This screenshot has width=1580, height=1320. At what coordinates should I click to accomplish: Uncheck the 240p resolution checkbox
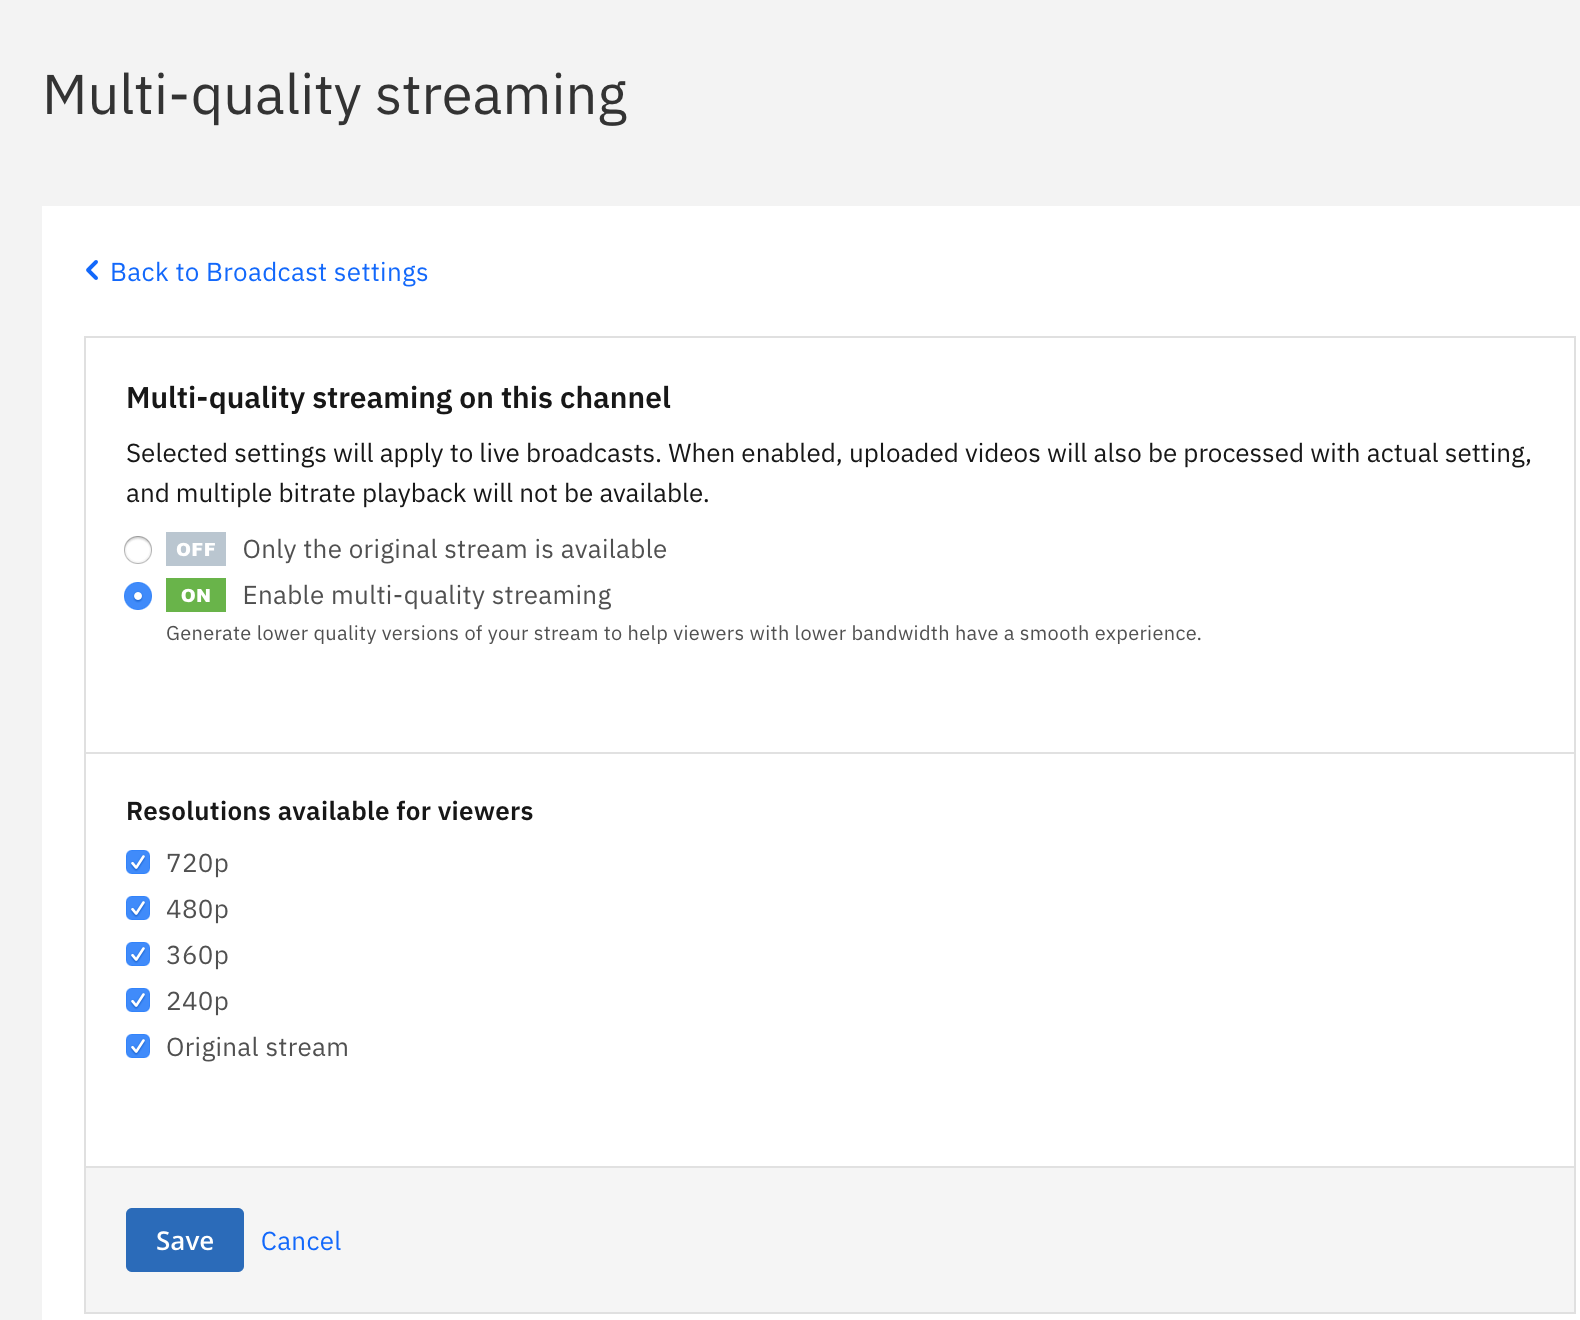138,1000
